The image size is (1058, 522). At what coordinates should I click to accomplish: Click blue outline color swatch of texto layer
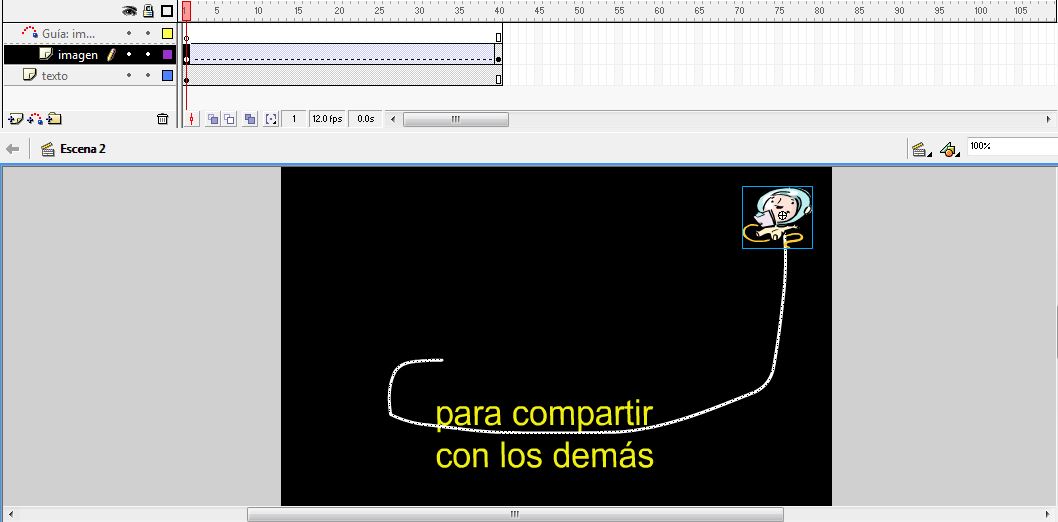pos(167,76)
